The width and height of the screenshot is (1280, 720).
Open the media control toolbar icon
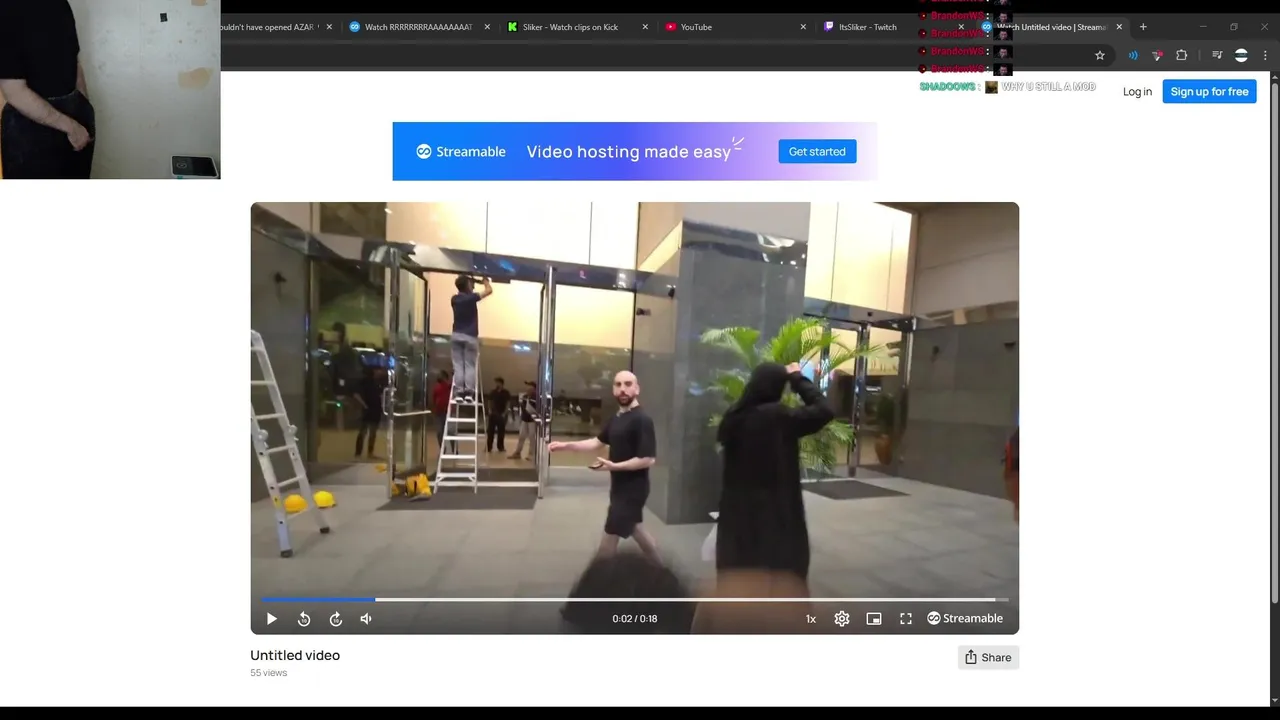click(1217, 56)
